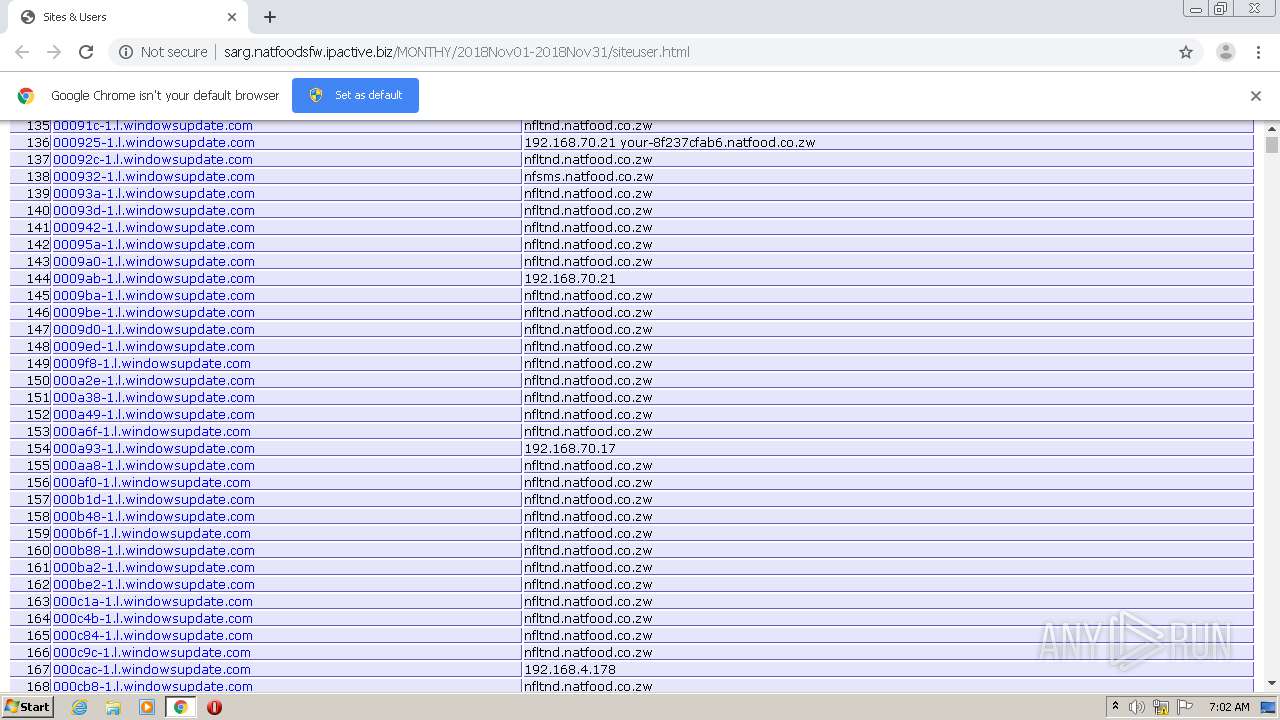This screenshot has width=1280, height=720.
Task: Open File Explorer from taskbar
Action: [113, 707]
